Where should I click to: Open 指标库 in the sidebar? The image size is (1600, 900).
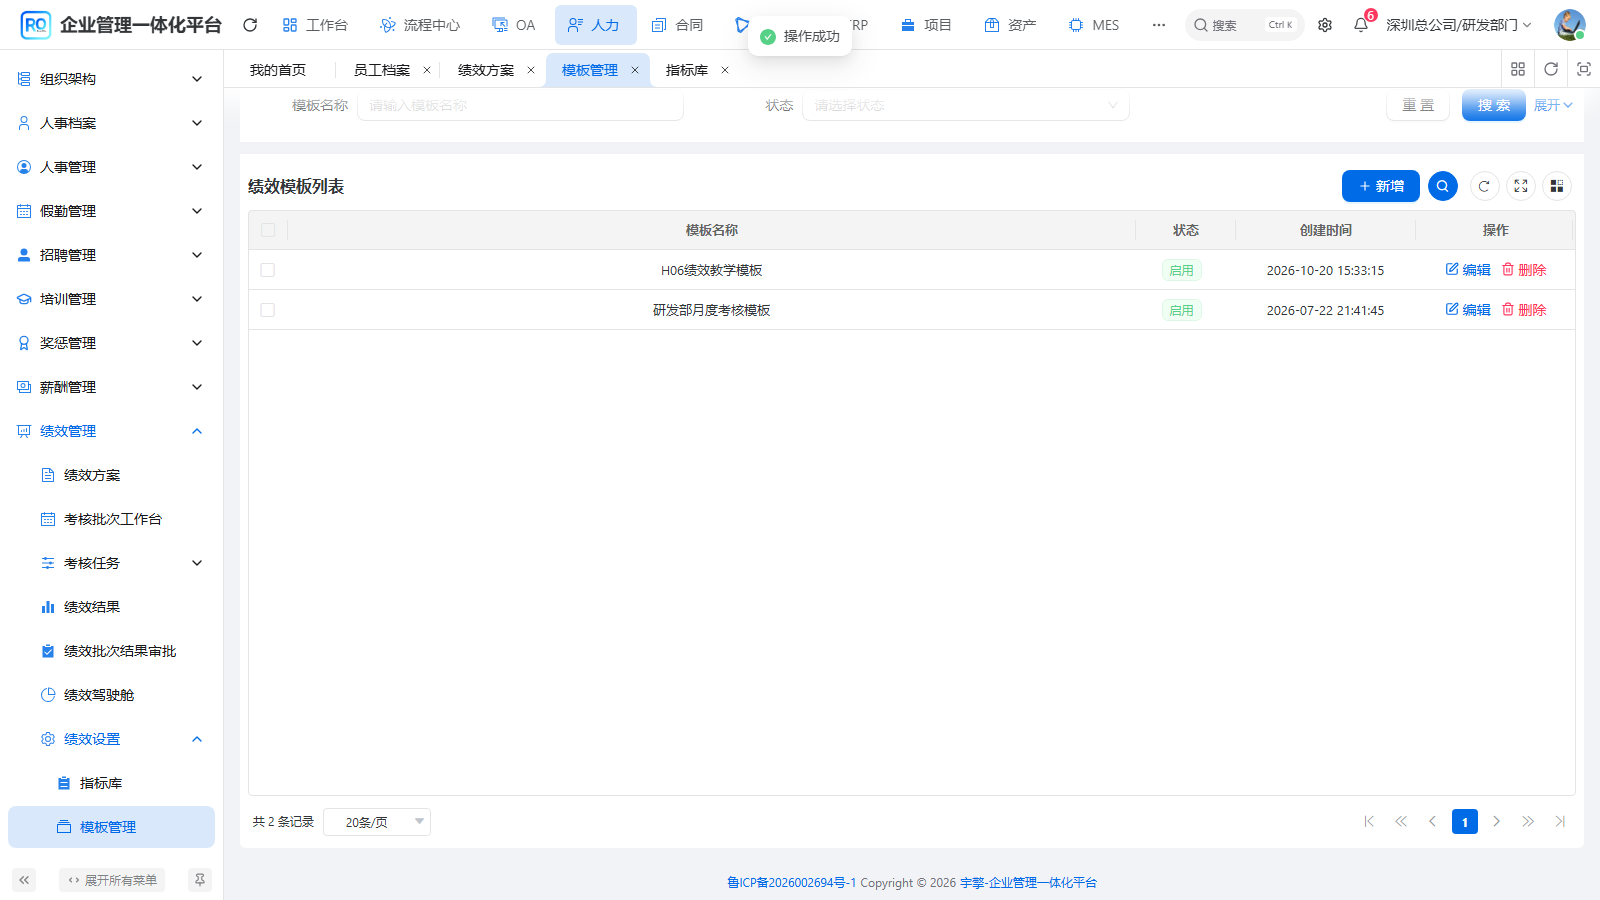(x=111, y=783)
